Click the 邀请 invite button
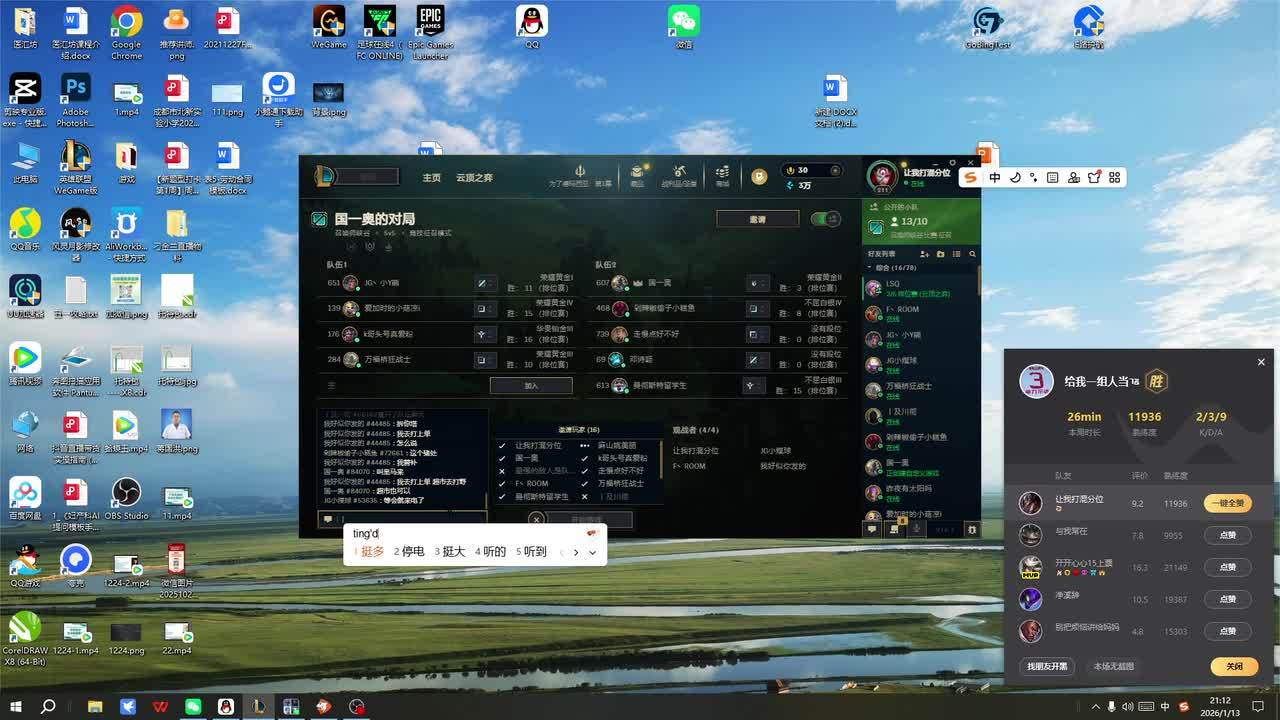Screen dimensions: 1280x720 757,219
